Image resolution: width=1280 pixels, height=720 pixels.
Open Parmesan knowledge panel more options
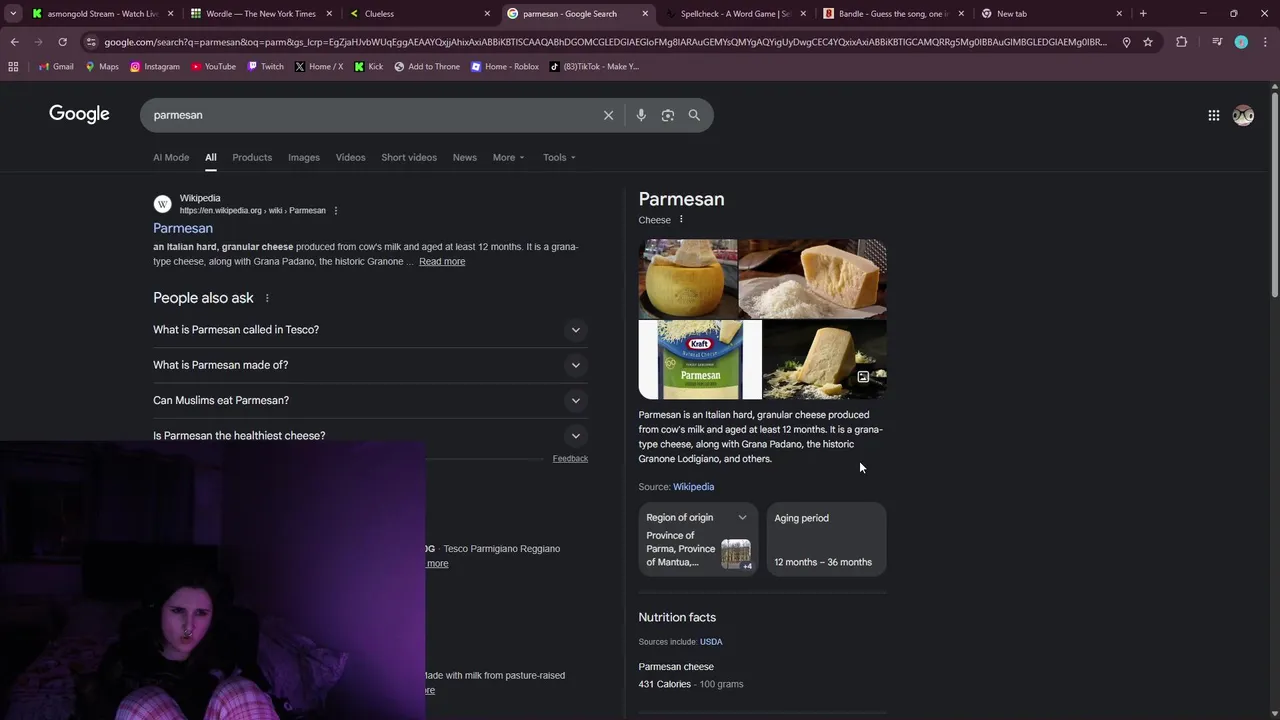pyautogui.click(x=681, y=220)
